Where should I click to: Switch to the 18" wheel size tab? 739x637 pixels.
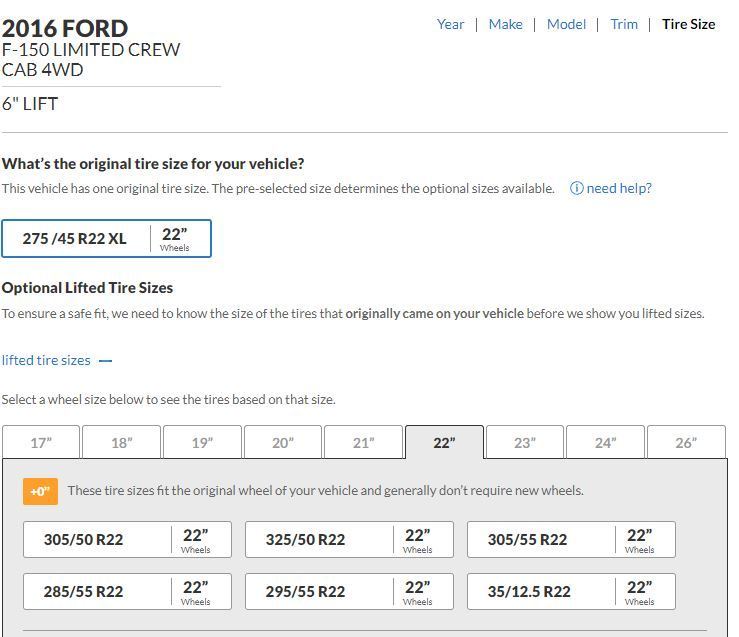coord(122,442)
